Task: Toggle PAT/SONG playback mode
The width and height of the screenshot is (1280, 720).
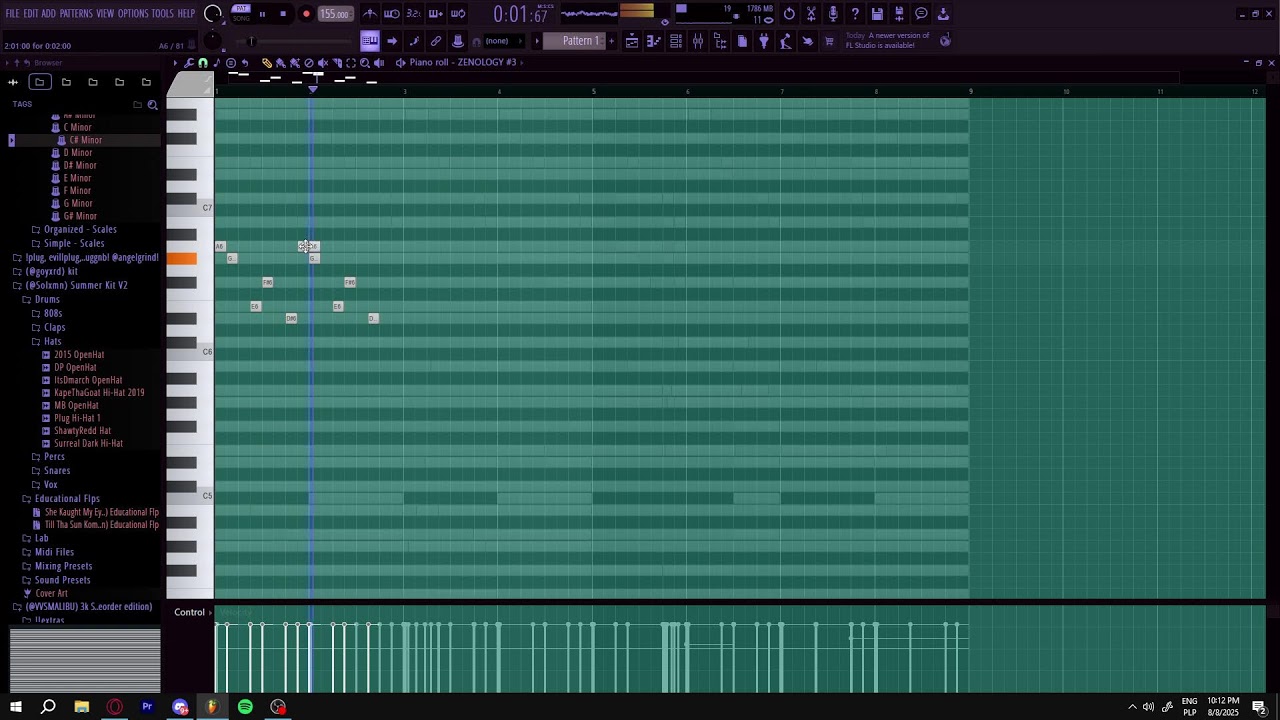Action: pyautogui.click(x=241, y=14)
